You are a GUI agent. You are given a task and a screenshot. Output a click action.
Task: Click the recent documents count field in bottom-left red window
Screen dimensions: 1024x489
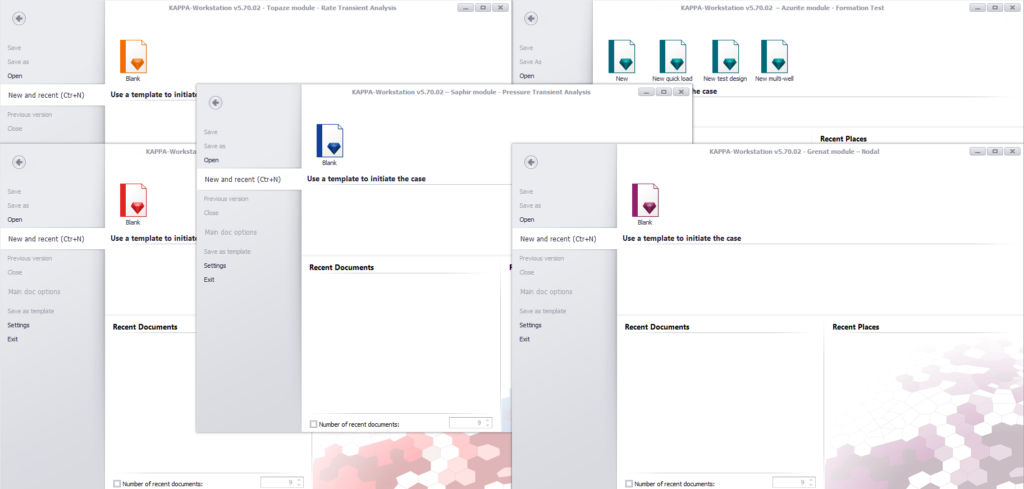[x=281, y=482]
